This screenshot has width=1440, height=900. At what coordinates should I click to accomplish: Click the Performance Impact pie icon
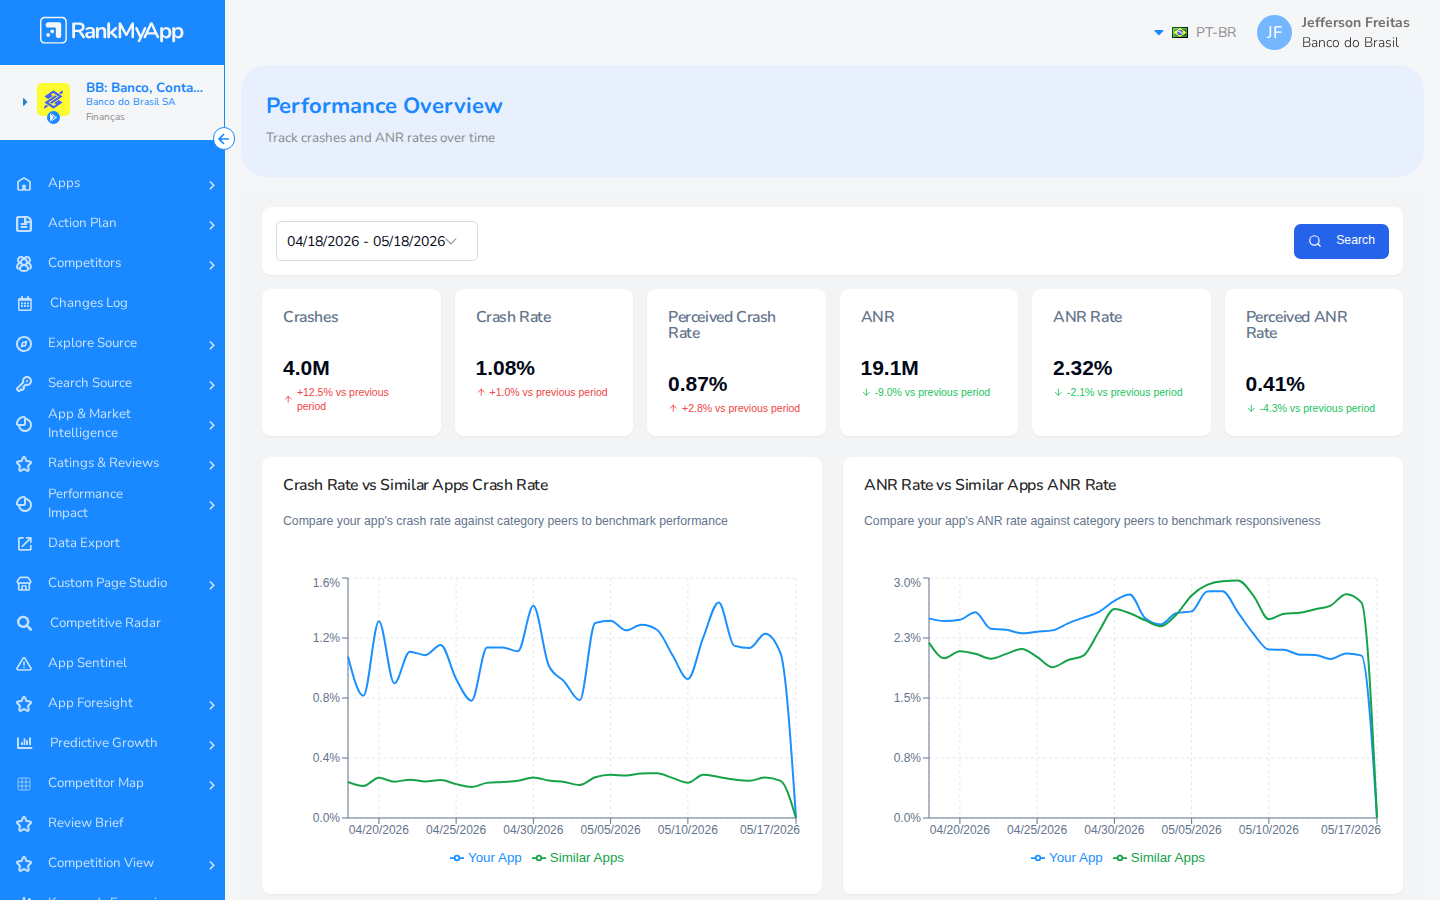[25, 504]
